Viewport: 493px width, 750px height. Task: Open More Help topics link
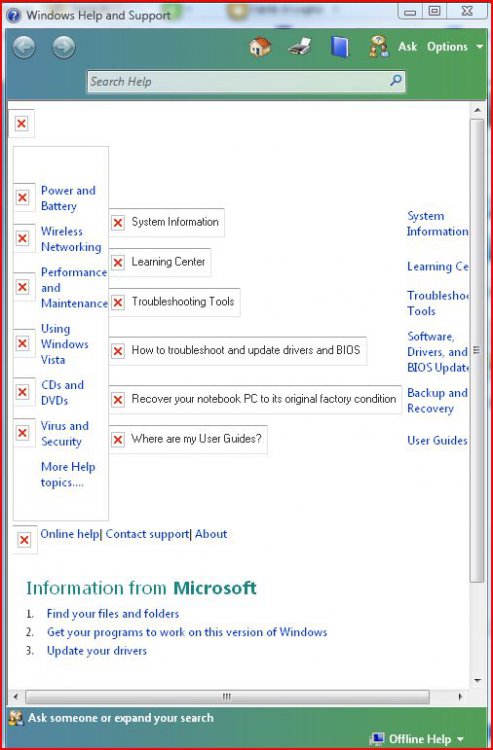click(x=68, y=474)
